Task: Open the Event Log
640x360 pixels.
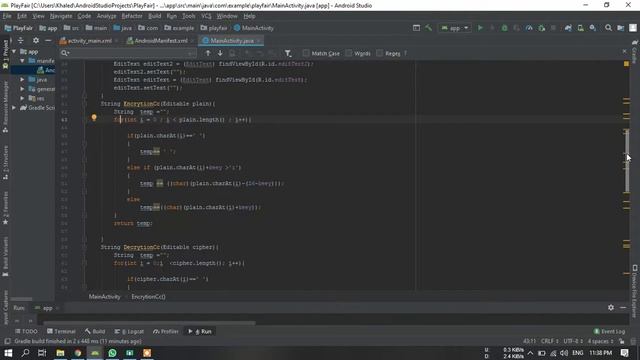Action: (x=609, y=331)
